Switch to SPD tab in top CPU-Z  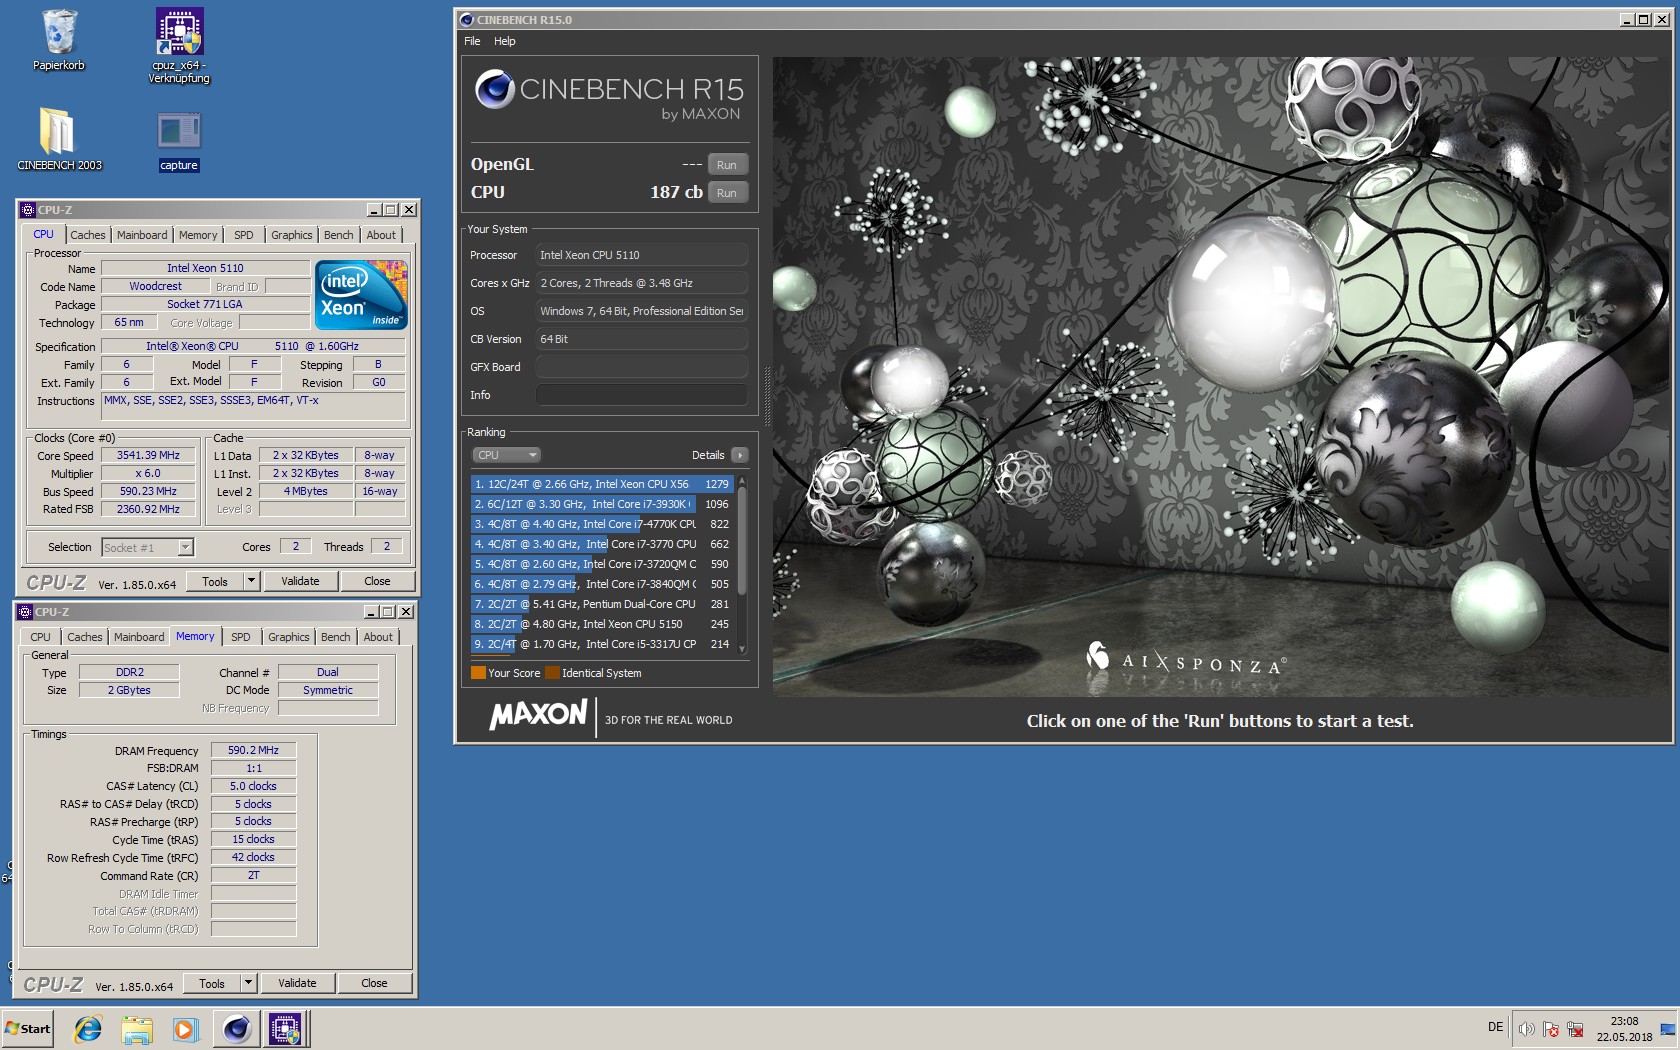click(x=244, y=235)
